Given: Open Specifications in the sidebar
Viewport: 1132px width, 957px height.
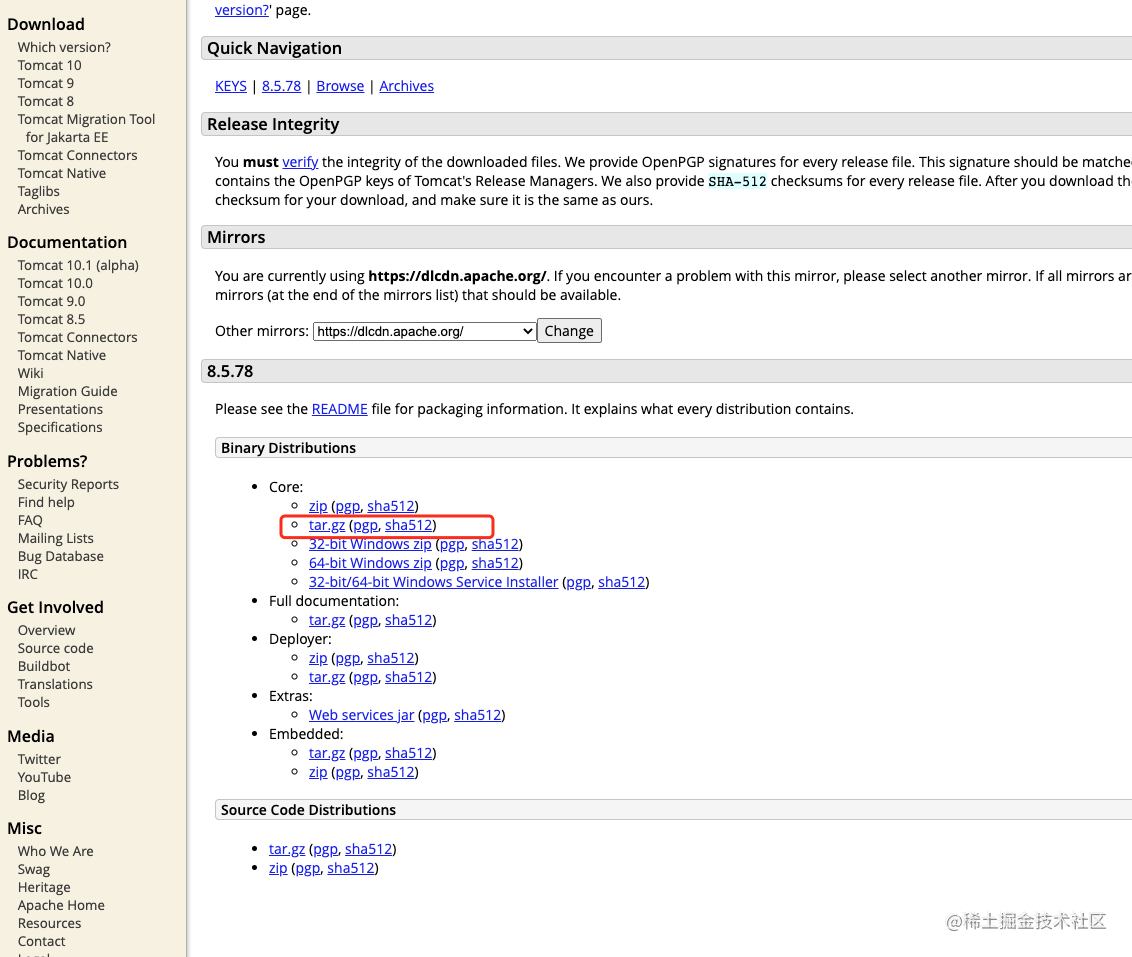Looking at the screenshot, I should 61,427.
